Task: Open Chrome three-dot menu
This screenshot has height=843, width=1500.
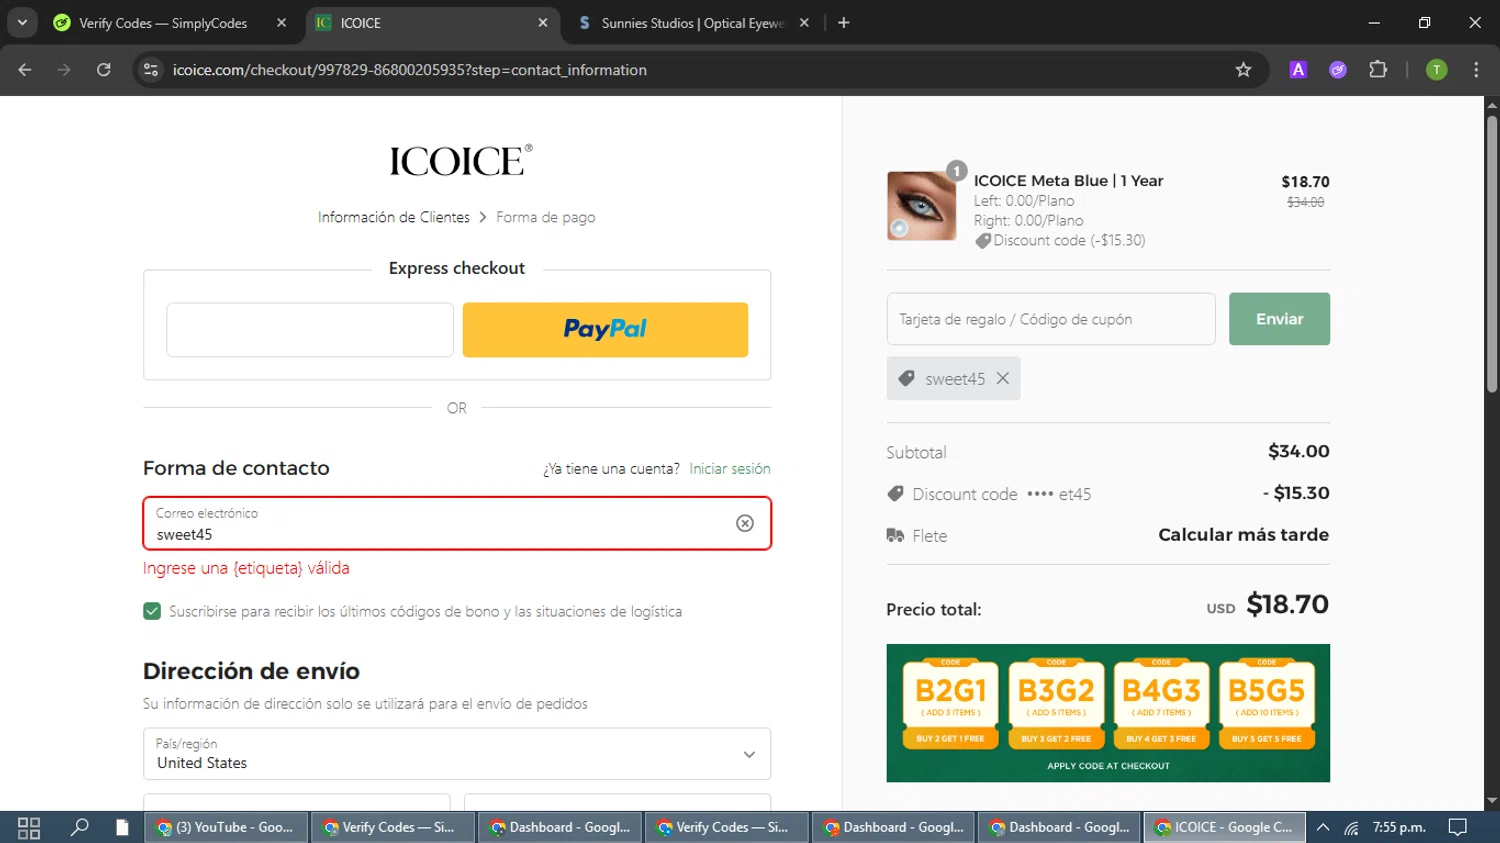Action: point(1476,69)
